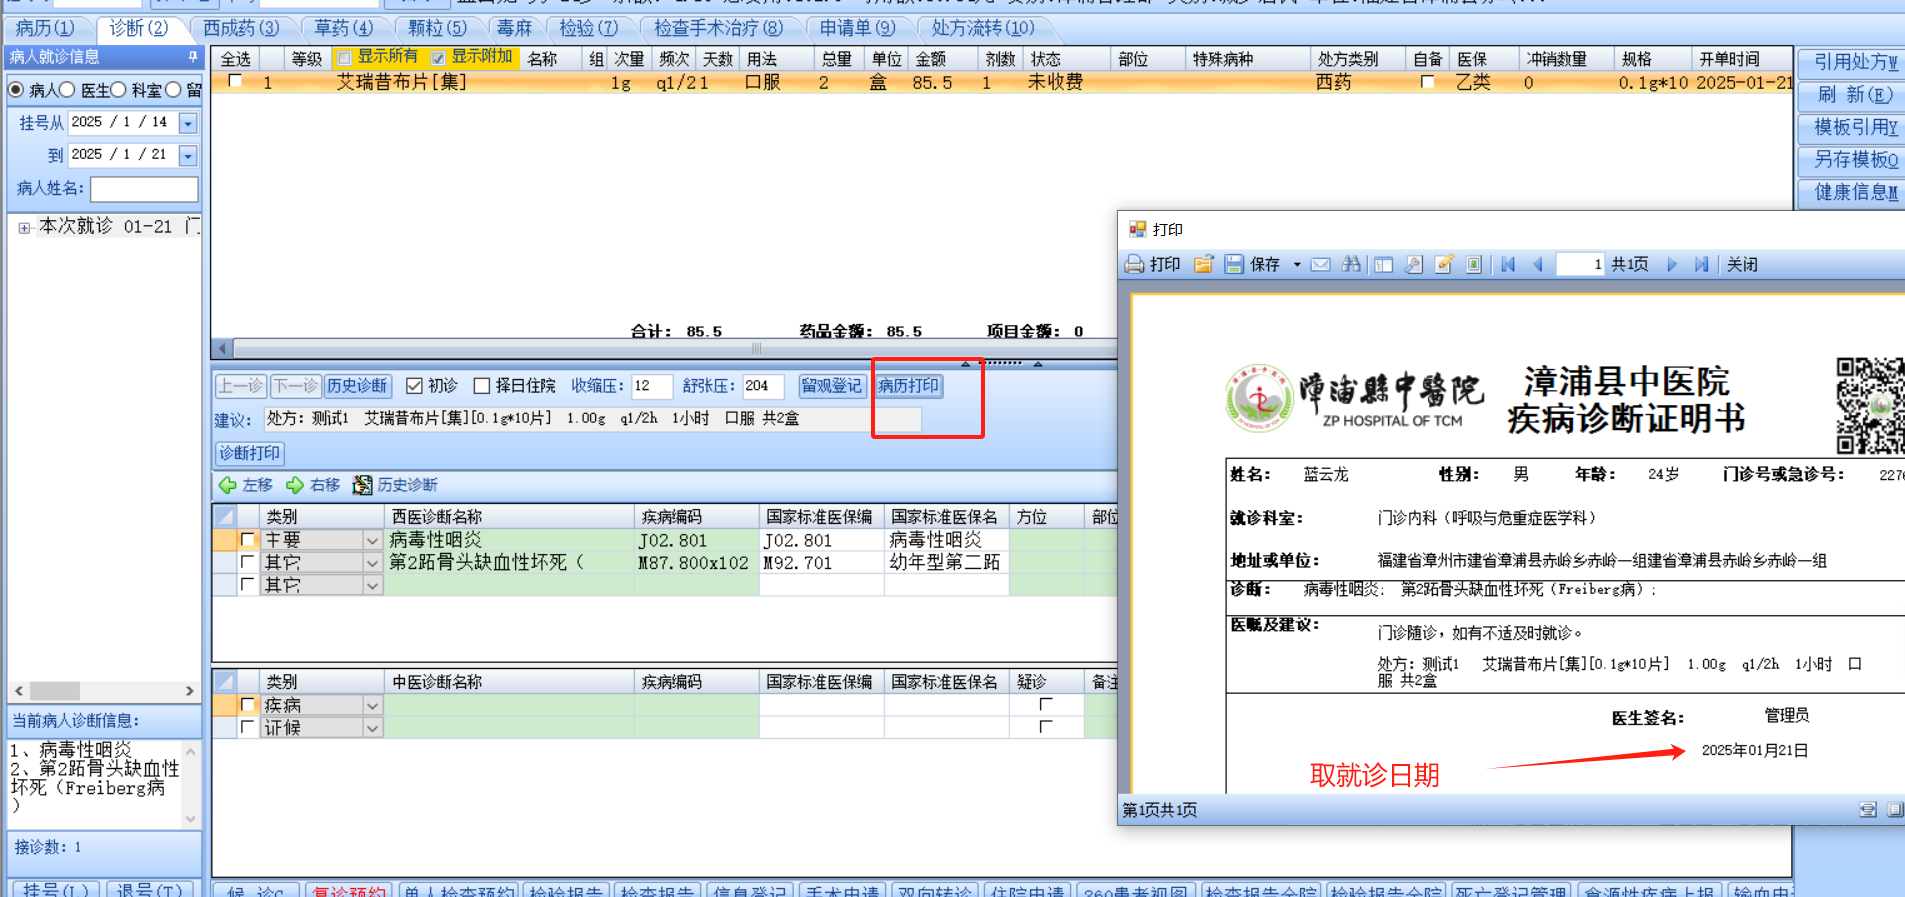Open the 检查手术治疗(8) tab

pyautogui.click(x=718, y=28)
